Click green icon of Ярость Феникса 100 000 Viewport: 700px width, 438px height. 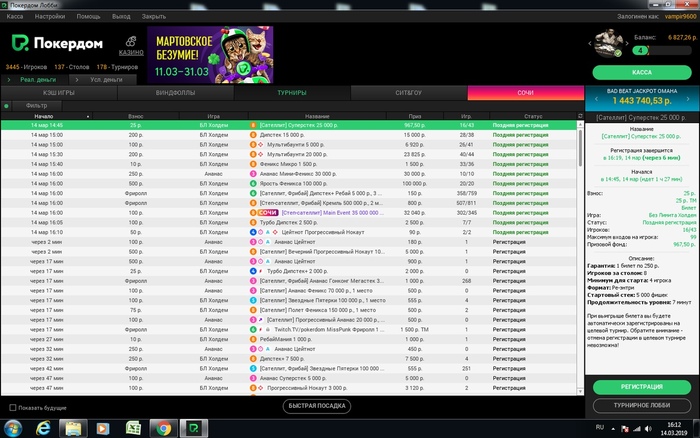(x=253, y=184)
